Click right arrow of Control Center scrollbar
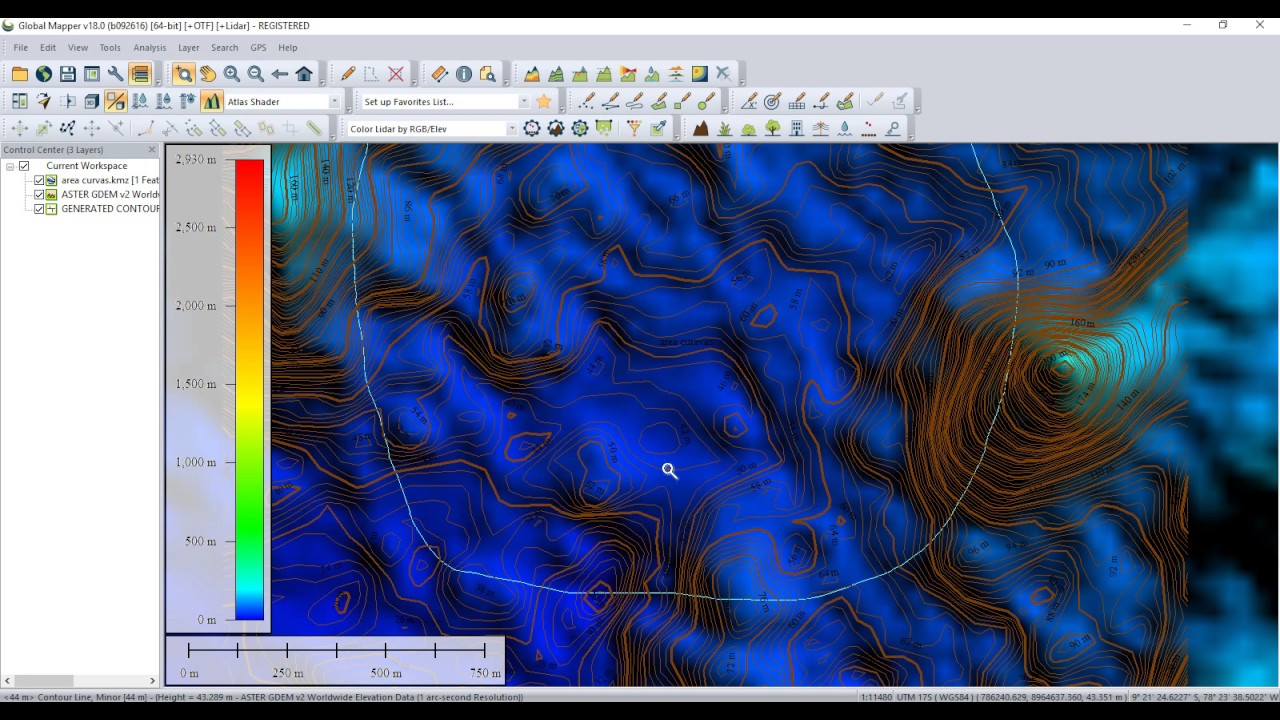The width and height of the screenshot is (1280, 720). [x=153, y=681]
